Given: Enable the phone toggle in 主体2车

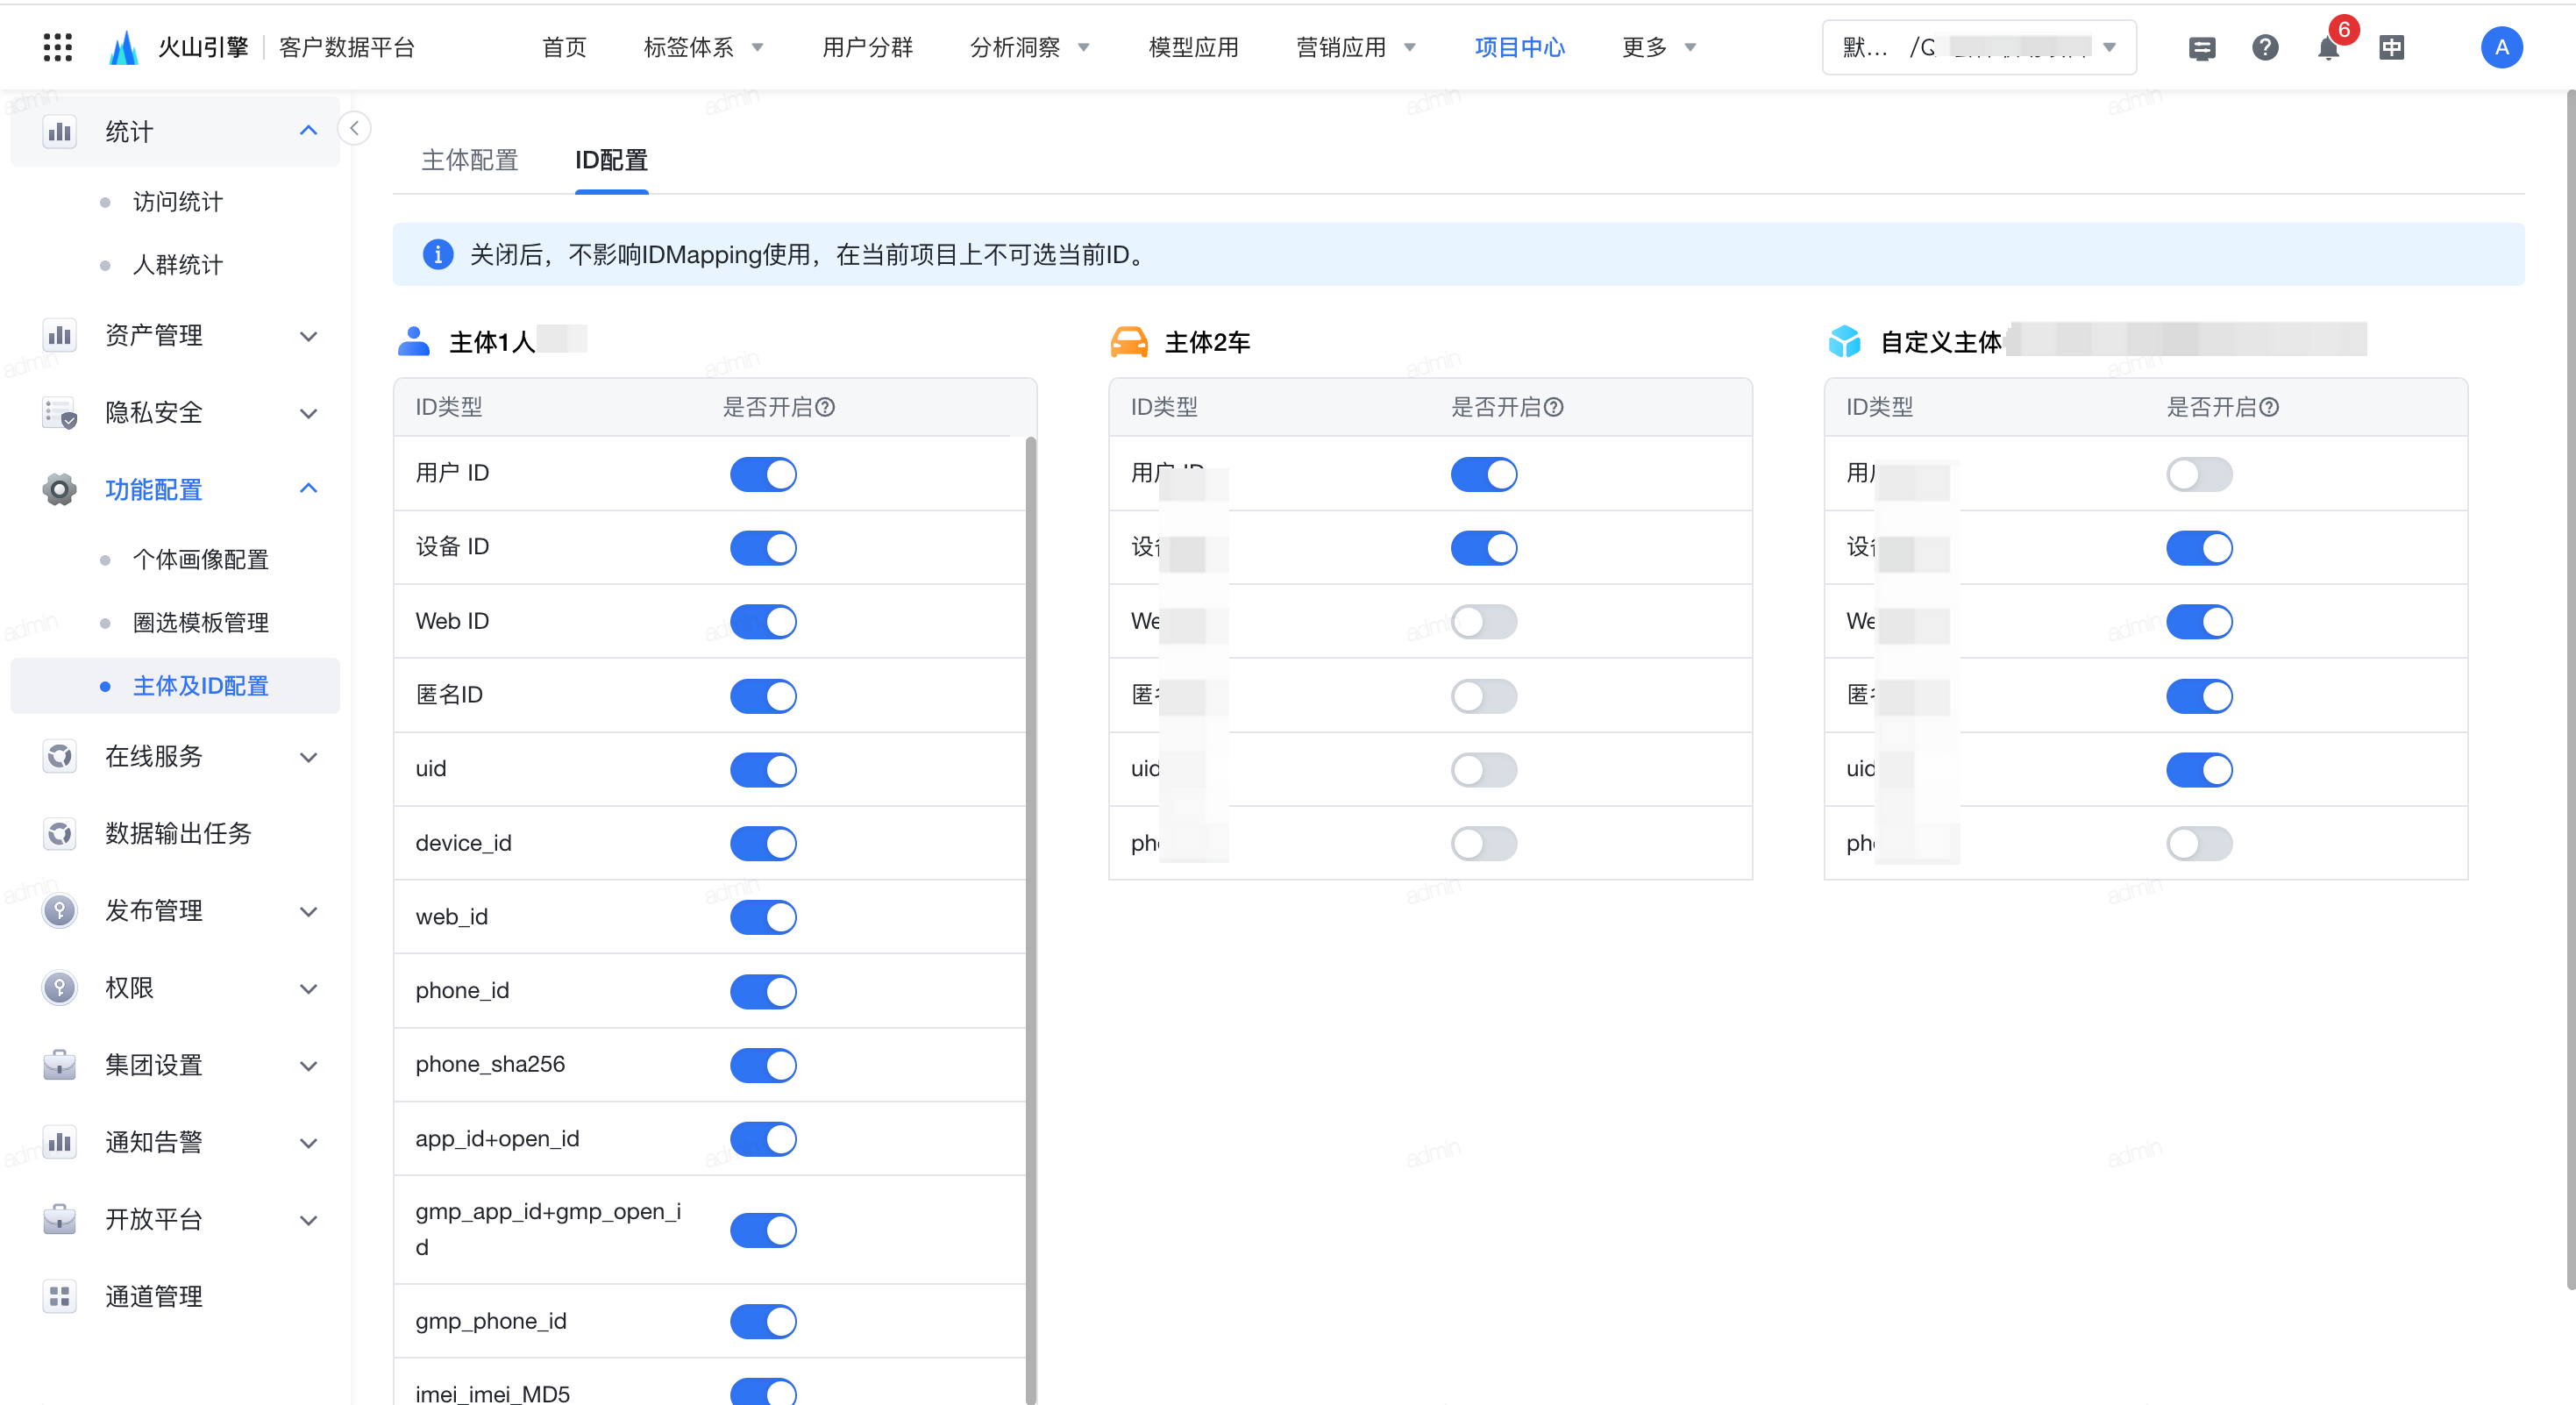Looking at the screenshot, I should [x=1484, y=843].
